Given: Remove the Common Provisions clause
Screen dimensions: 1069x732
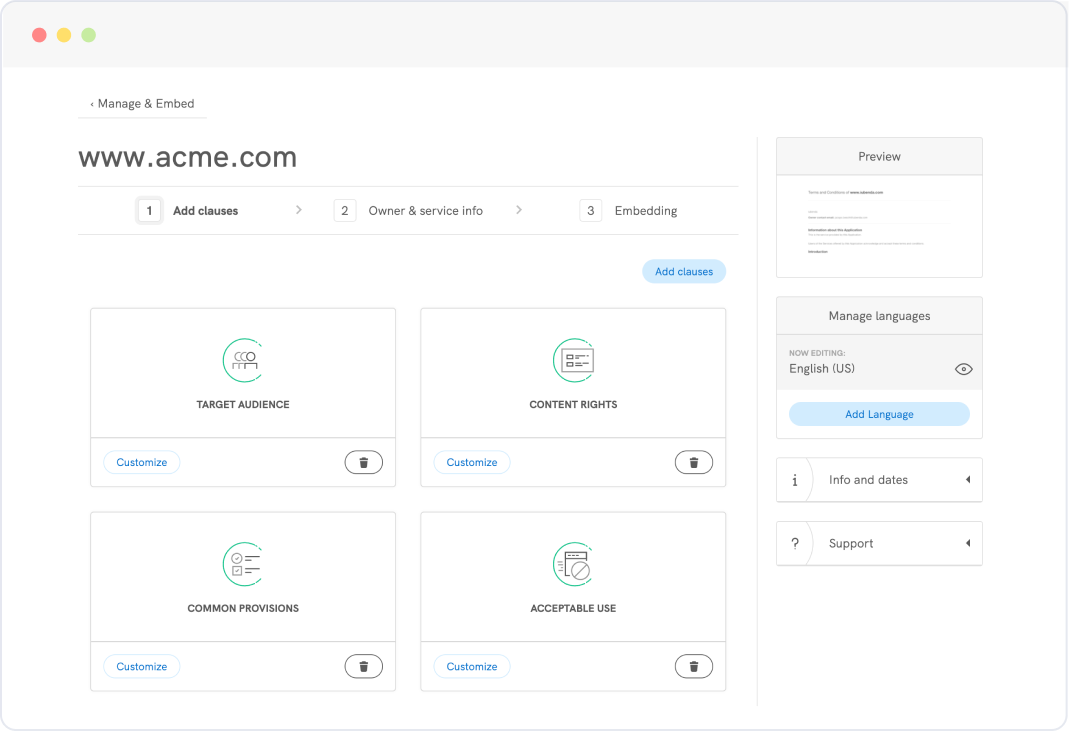Looking at the screenshot, I should click(x=363, y=666).
